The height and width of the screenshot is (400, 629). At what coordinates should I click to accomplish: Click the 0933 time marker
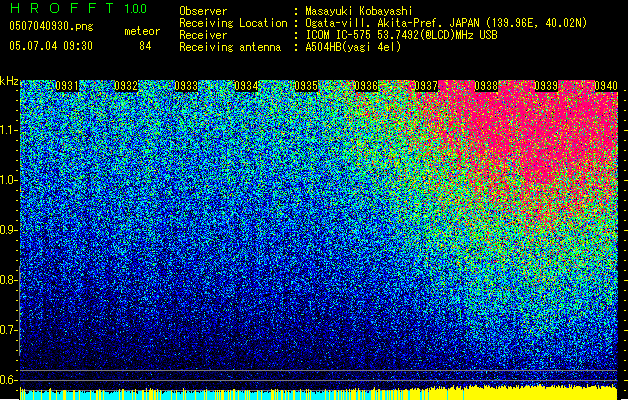point(186,86)
